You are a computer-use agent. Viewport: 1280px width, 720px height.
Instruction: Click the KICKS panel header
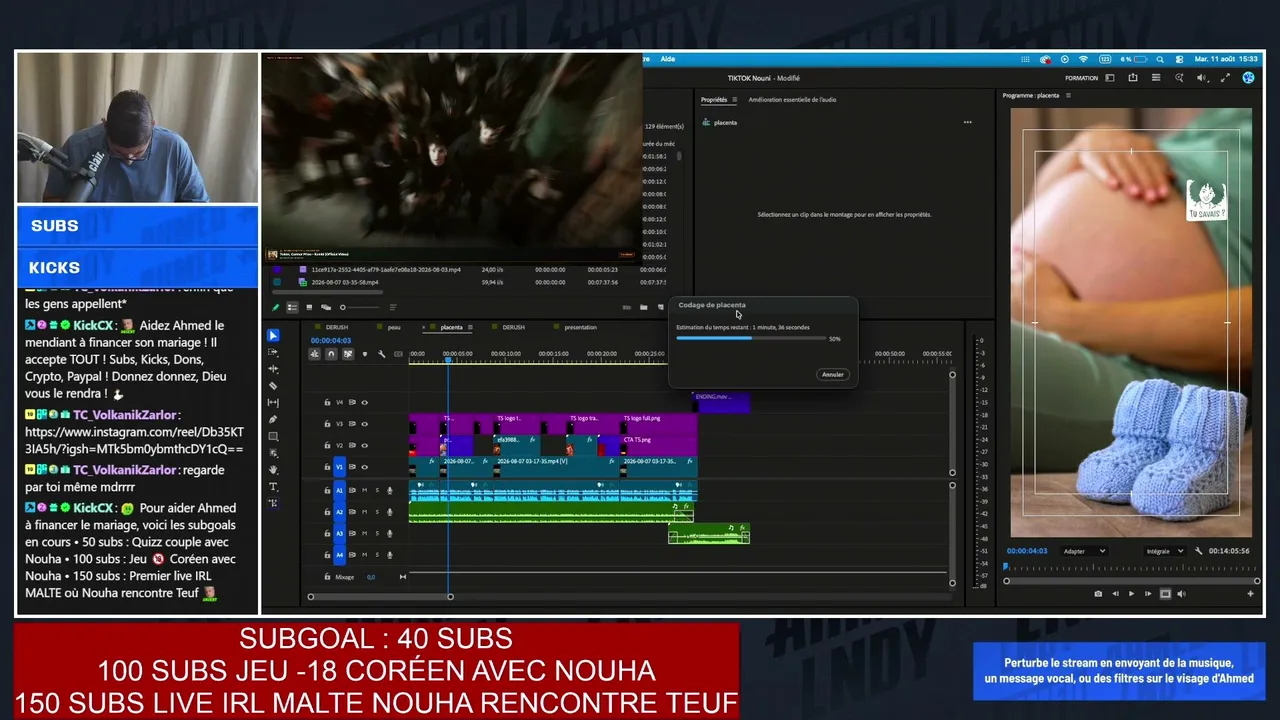tap(137, 268)
